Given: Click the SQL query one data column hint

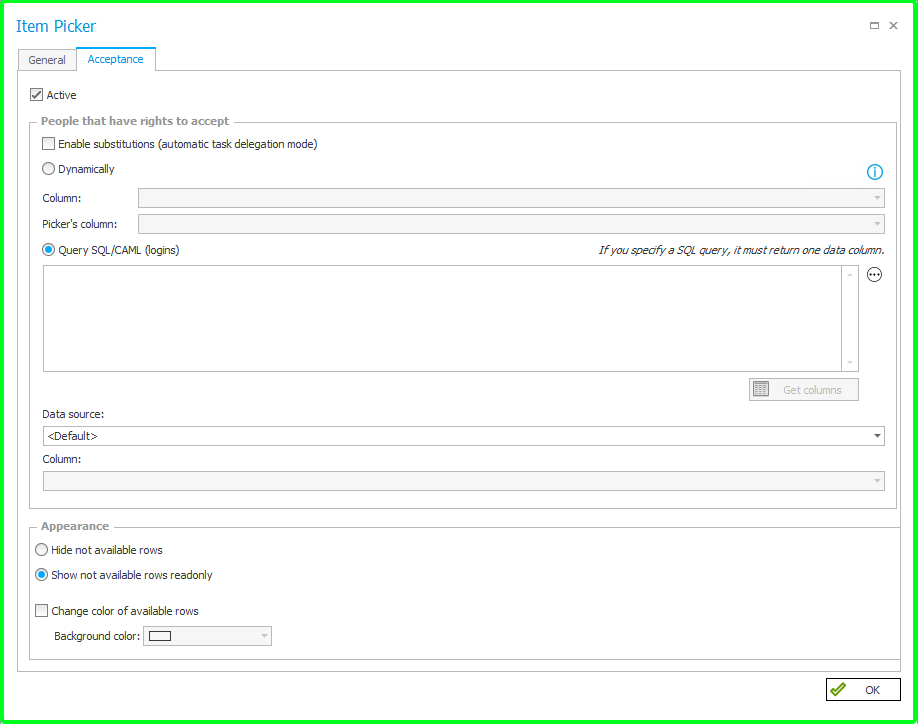Looking at the screenshot, I should (741, 250).
